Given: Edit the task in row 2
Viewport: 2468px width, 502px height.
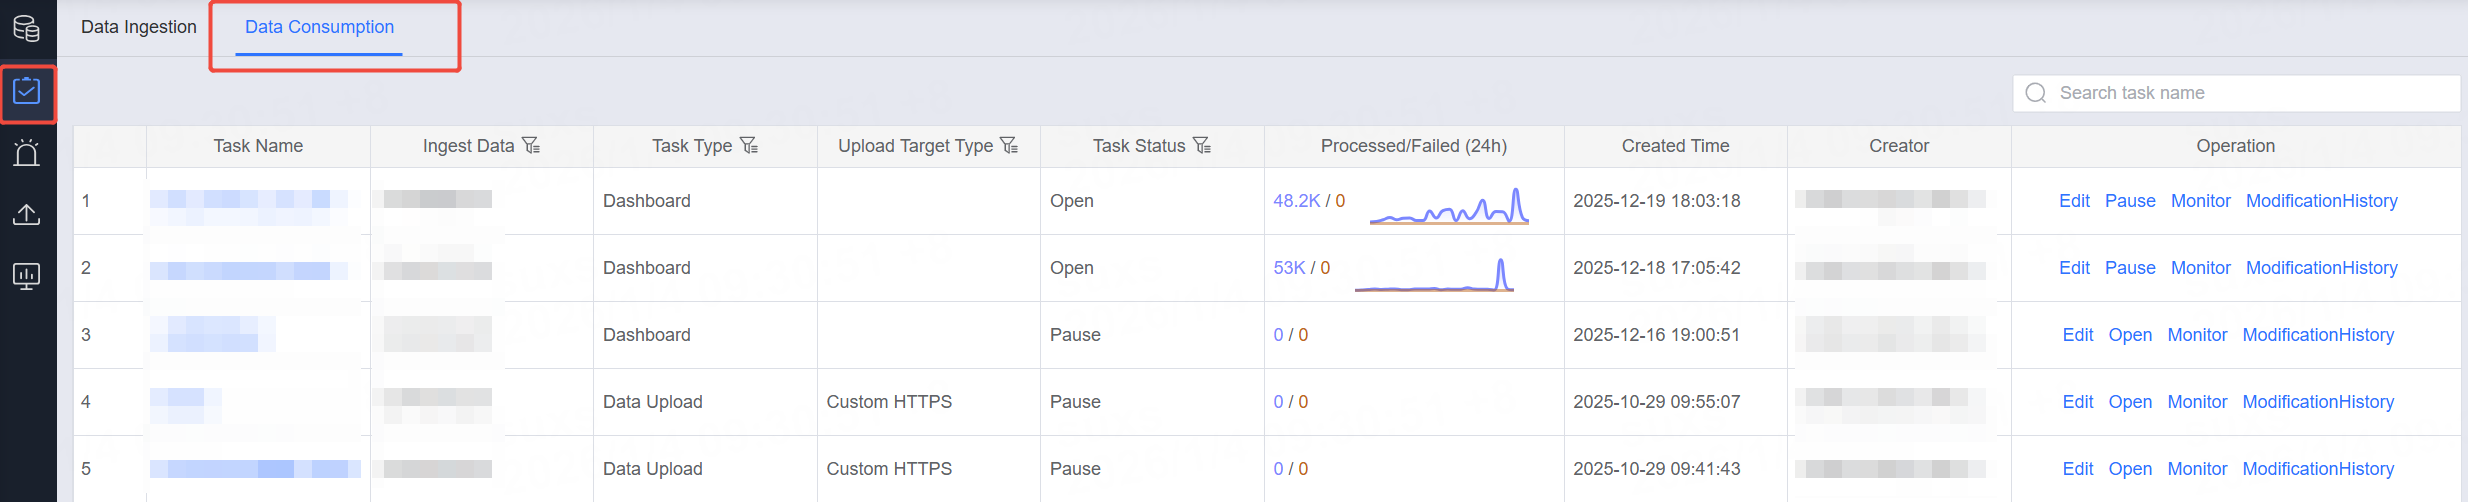Looking at the screenshot, I should click(x=2074, y=268).
